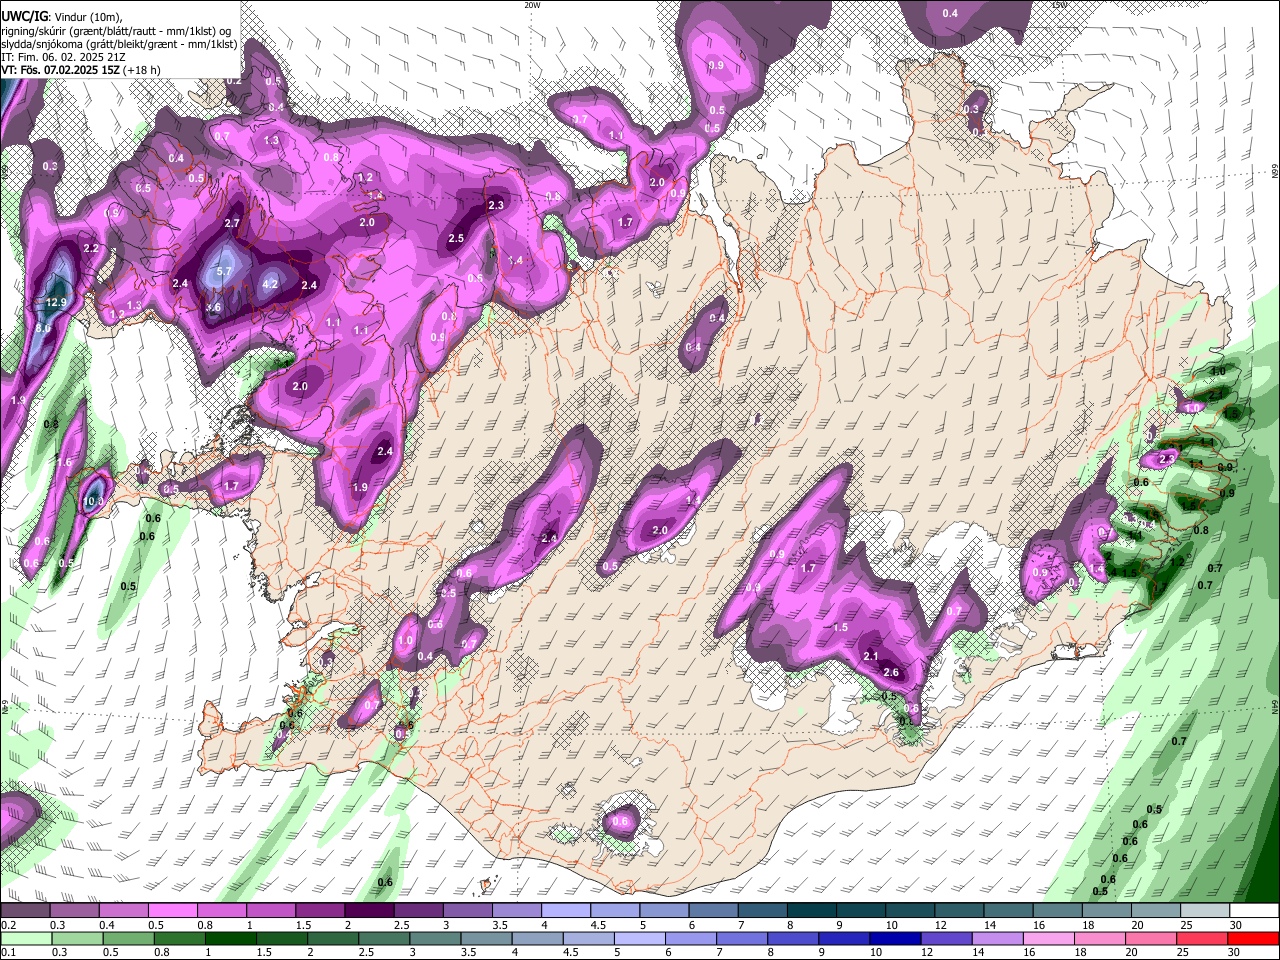The width and height of the screenshot is (1280, 960).
Task: Click the dark teal upper legend swatch at 8
Action: point(812,911)
